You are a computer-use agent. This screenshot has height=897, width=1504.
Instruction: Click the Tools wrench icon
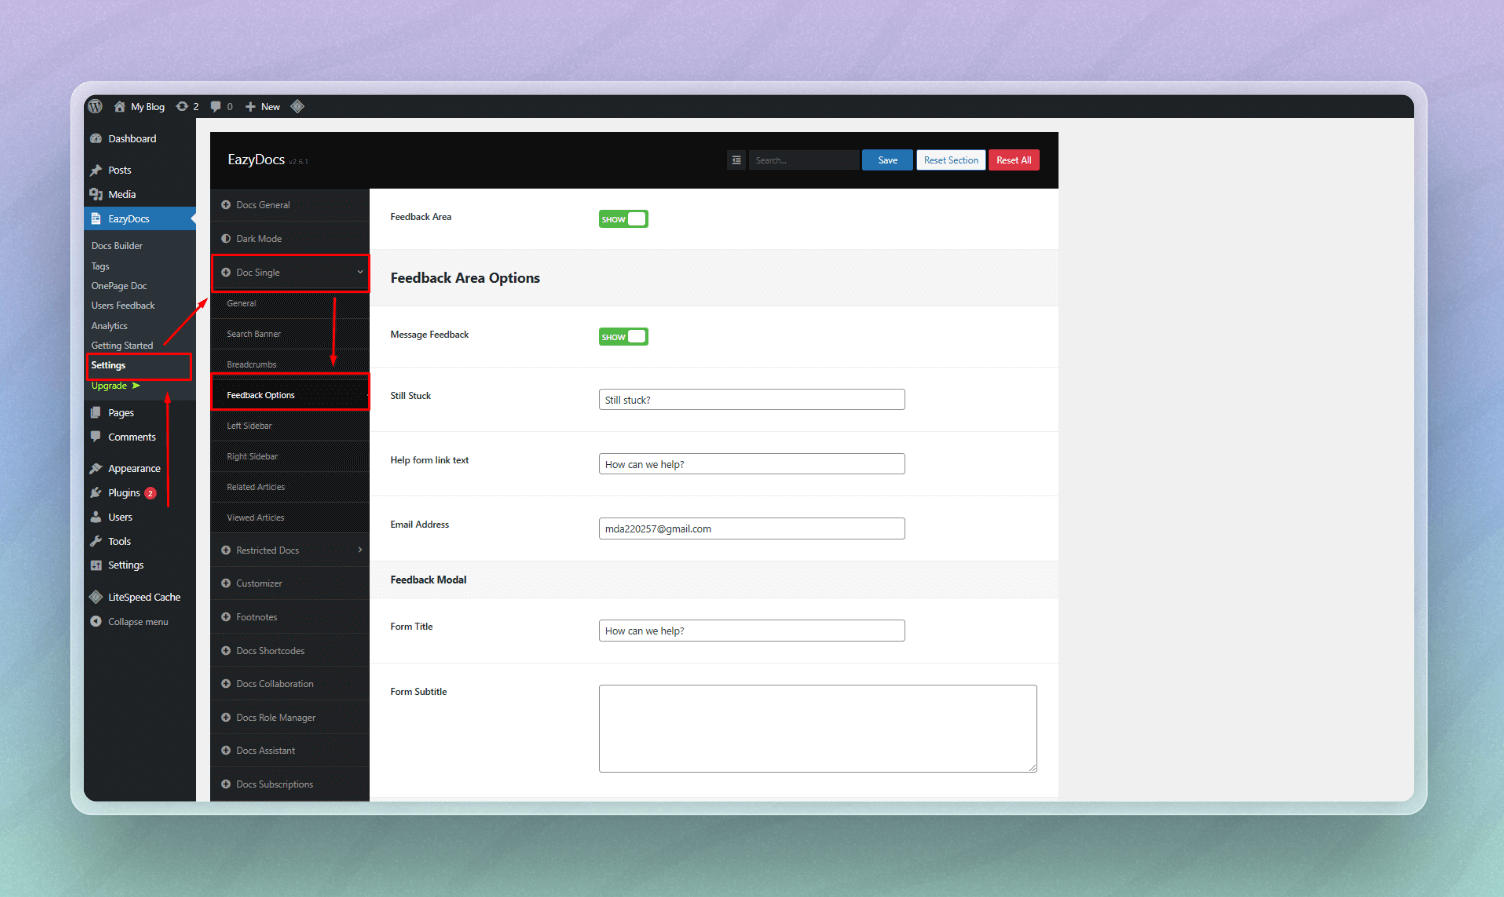pos(96,541)
